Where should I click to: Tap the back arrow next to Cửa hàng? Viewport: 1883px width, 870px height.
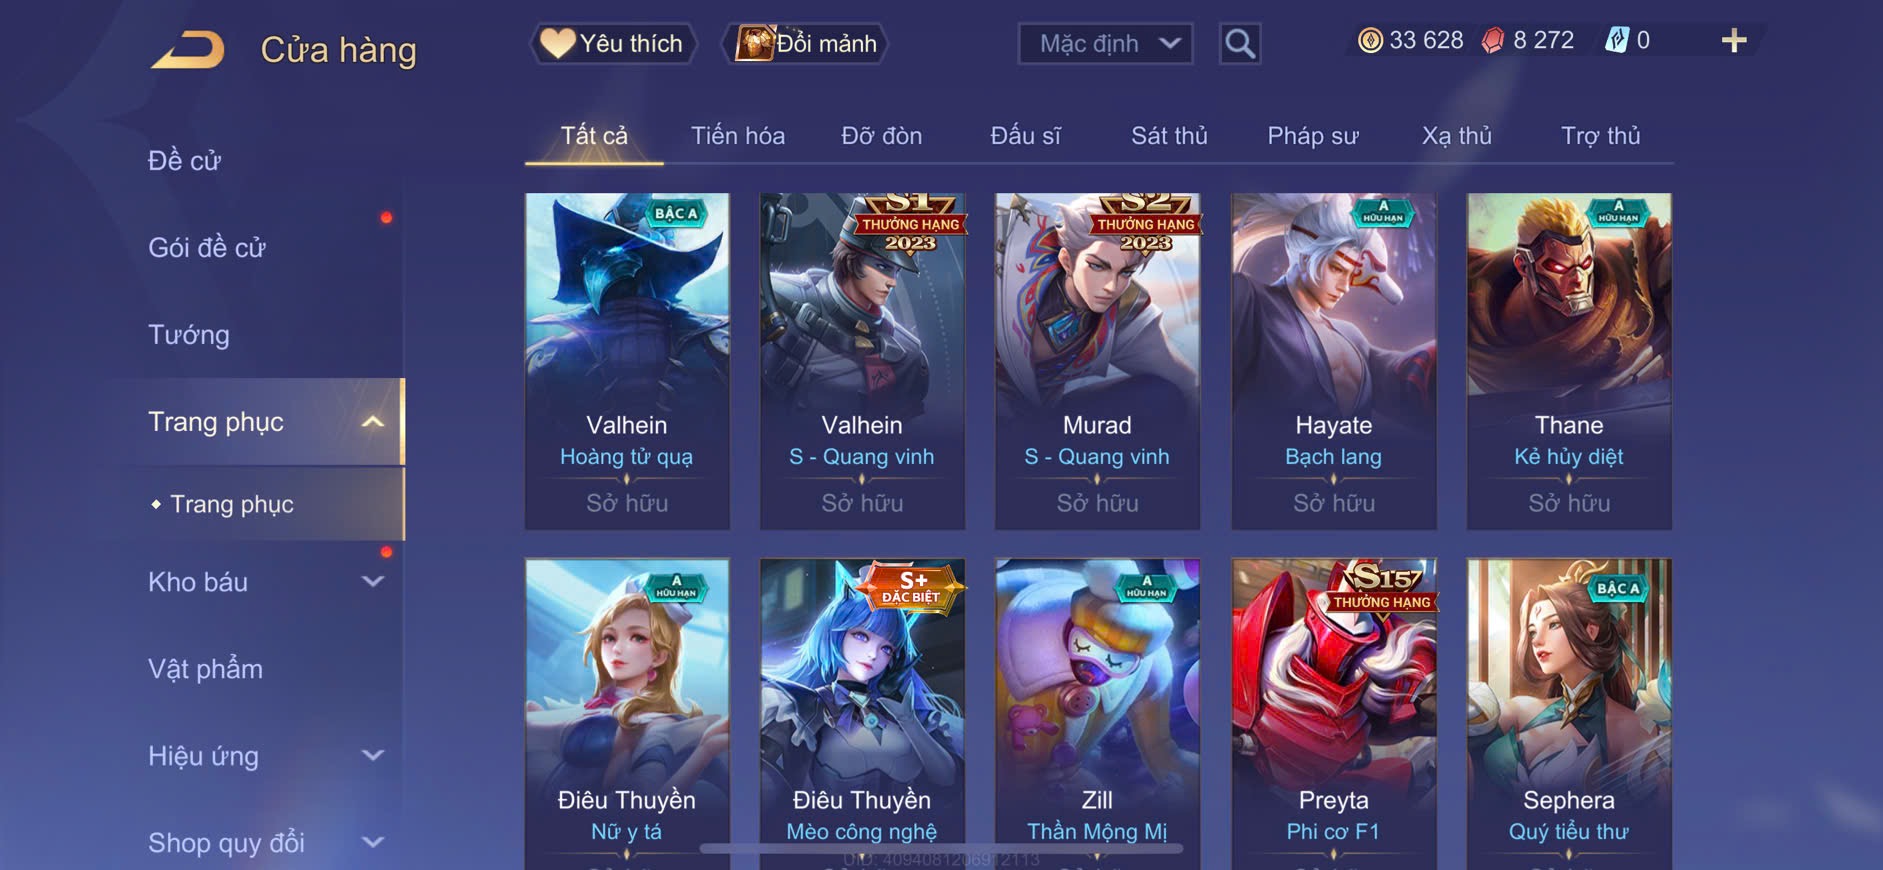coord(189,50)
